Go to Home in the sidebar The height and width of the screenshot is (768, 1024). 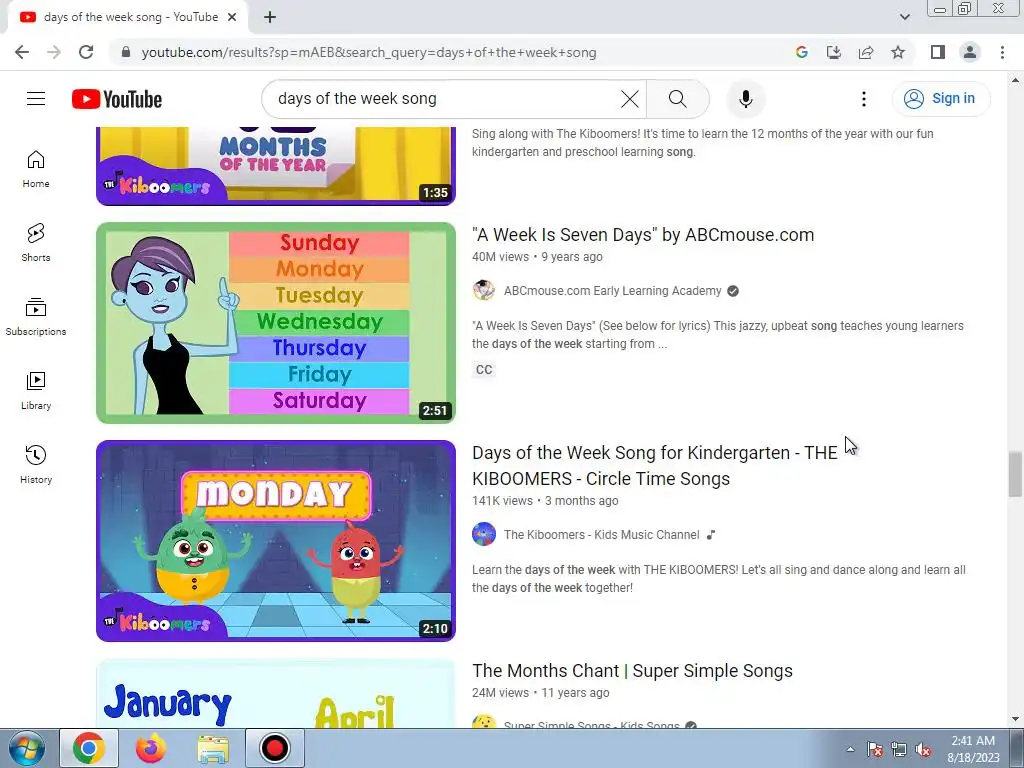click(36, 169)
